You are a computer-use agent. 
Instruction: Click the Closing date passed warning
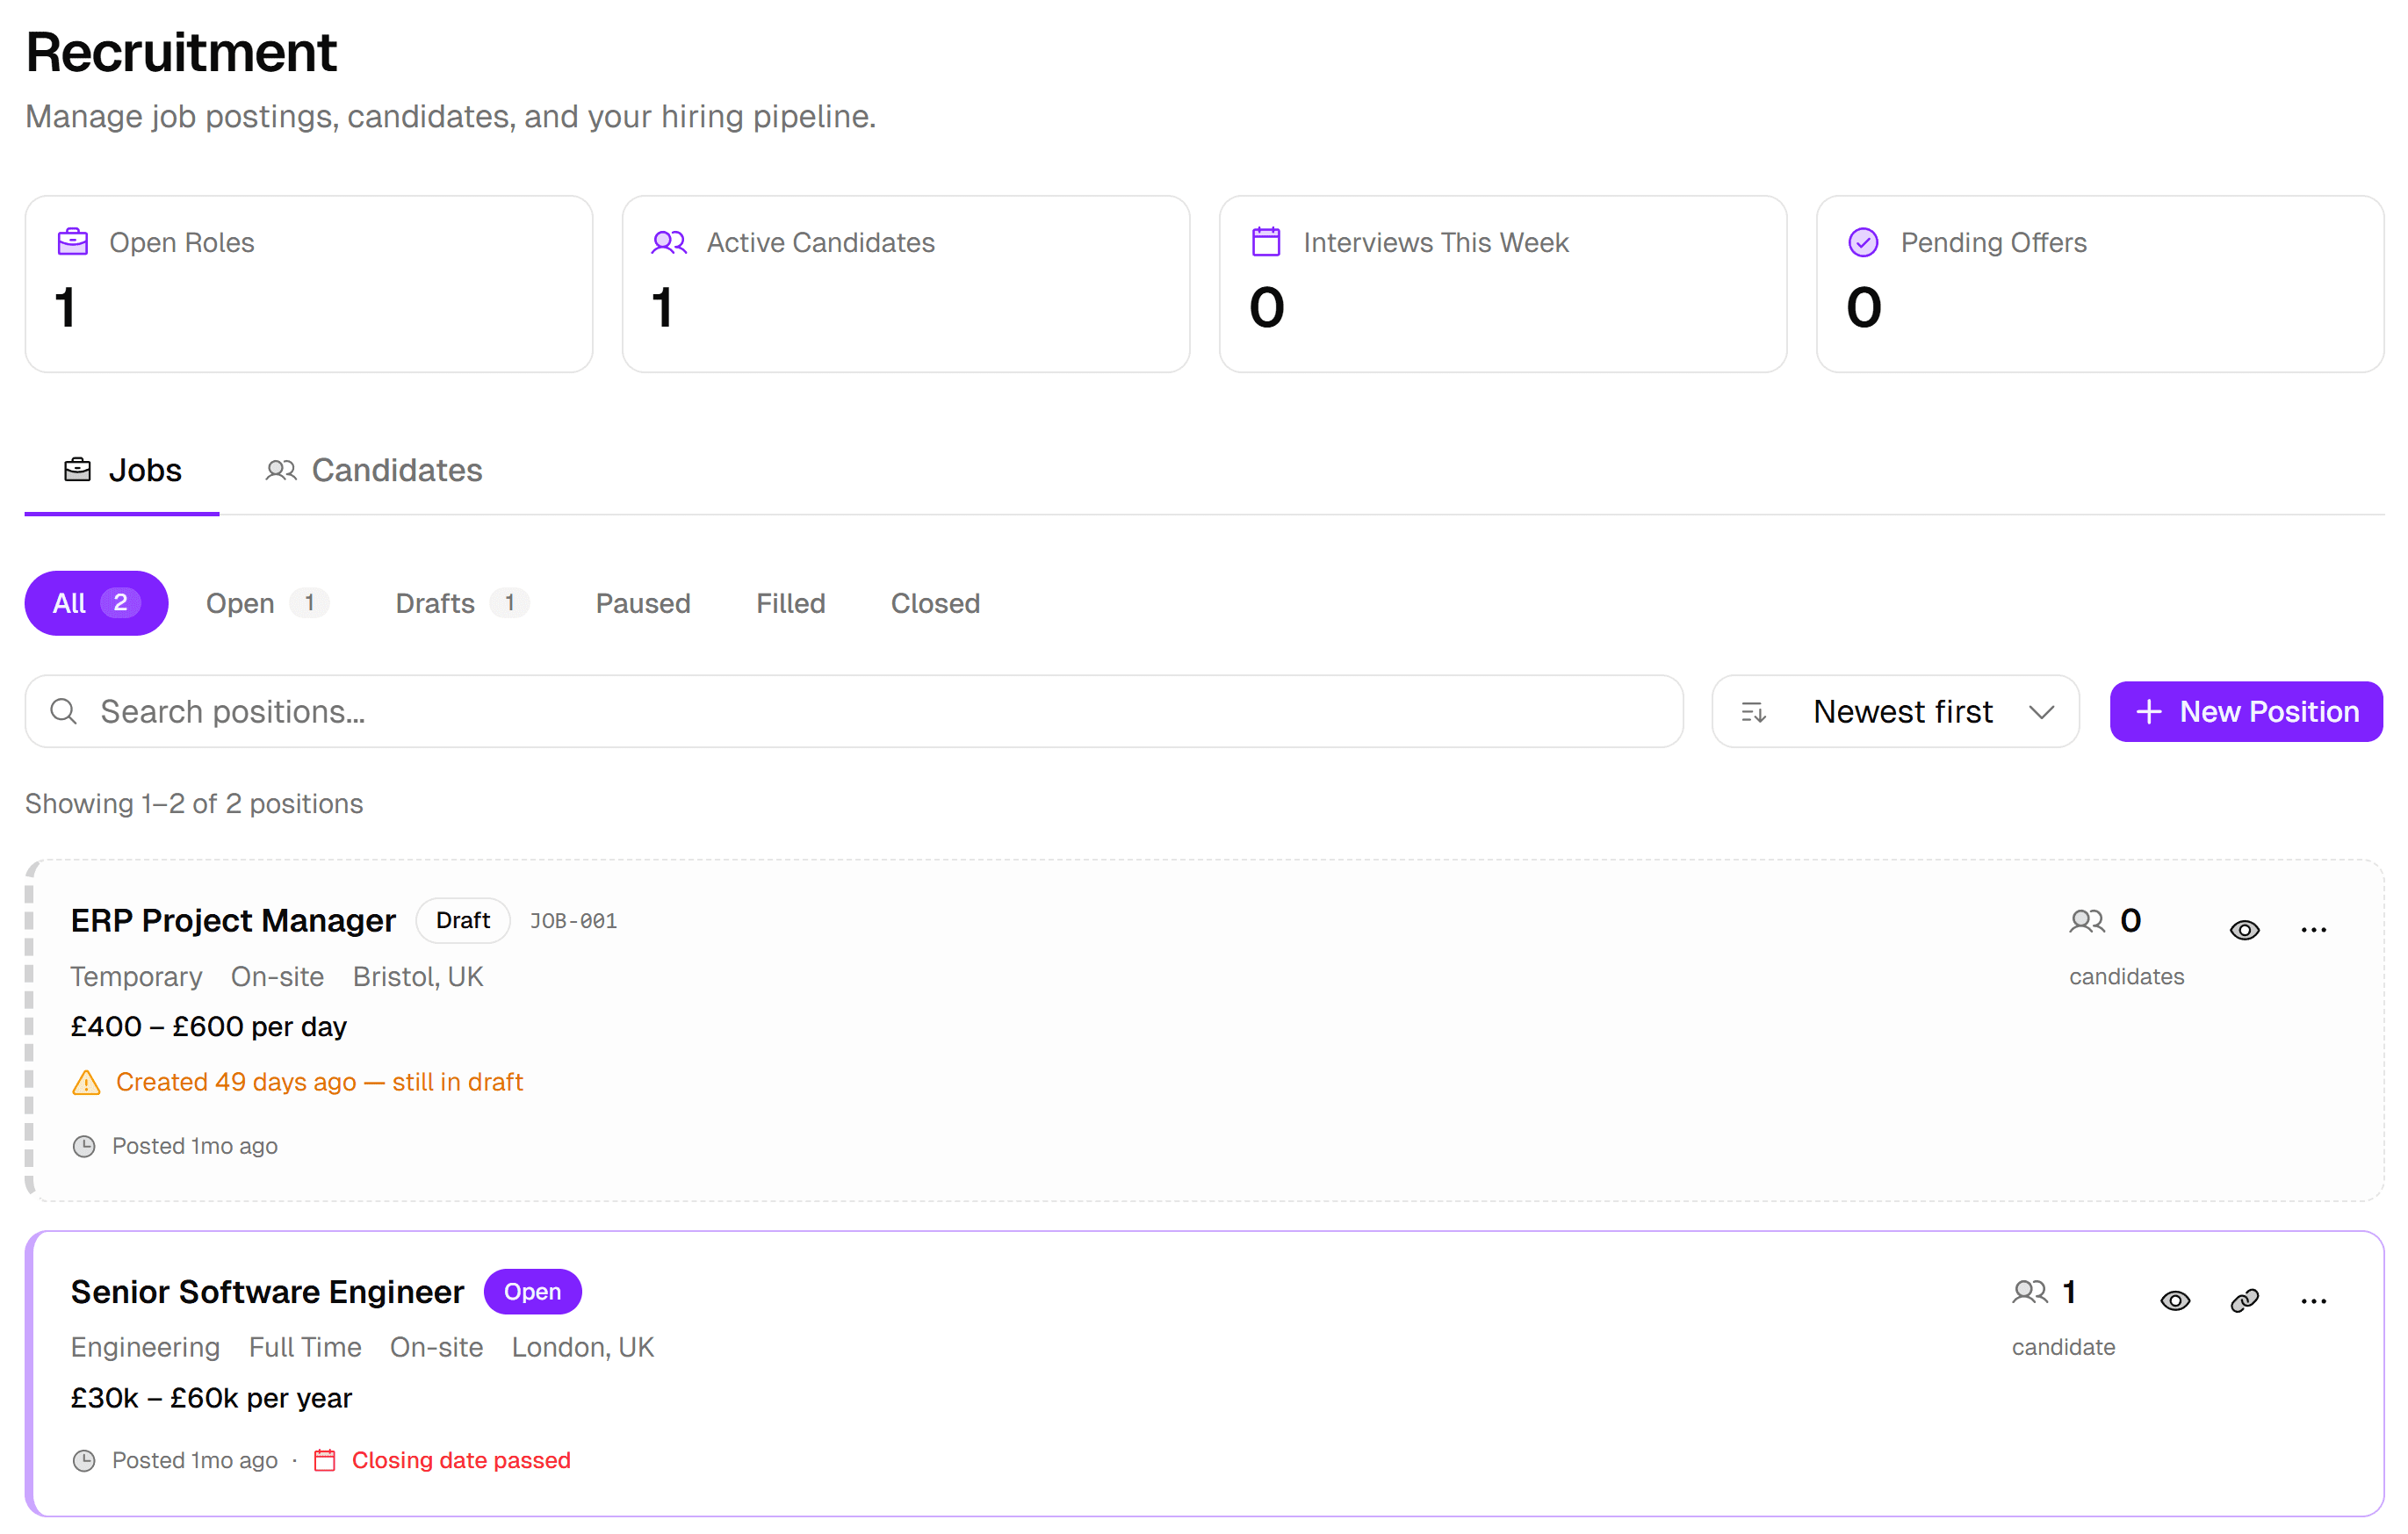click(461, 1460)
